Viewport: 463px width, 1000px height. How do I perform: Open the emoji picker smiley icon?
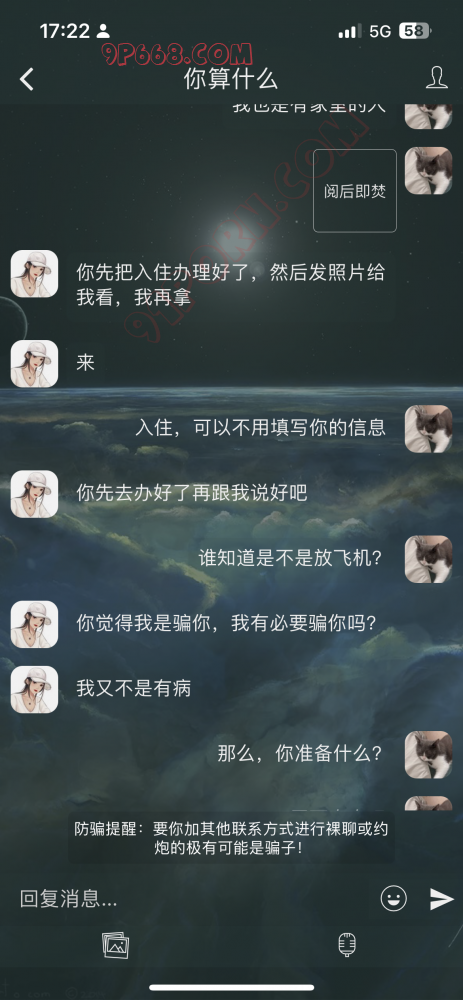coord(394,898)
